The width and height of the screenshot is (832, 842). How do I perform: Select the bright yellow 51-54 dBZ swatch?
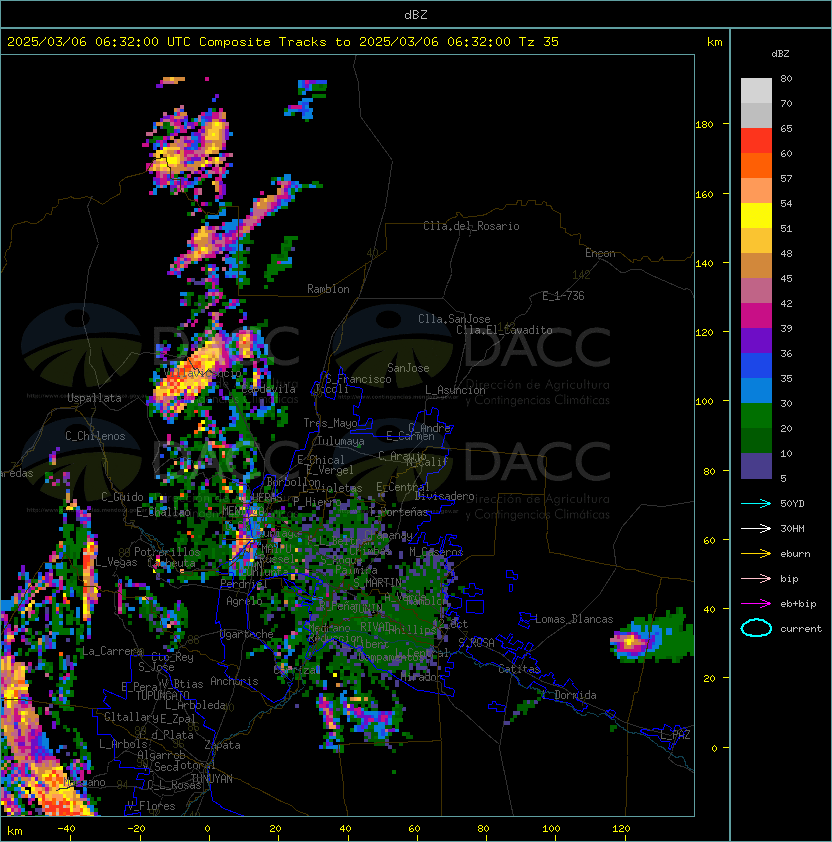tap(756, 216)
